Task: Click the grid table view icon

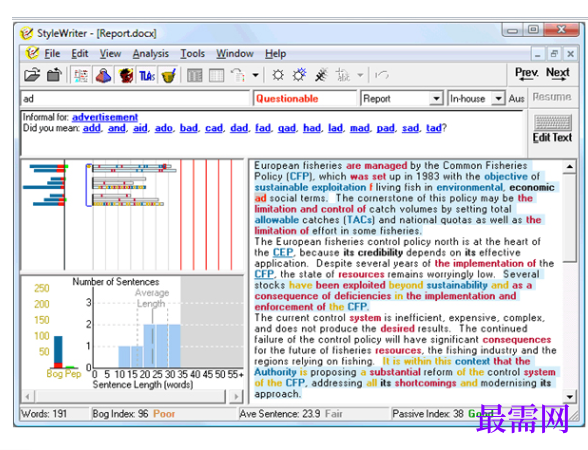Action: [216, 75]
